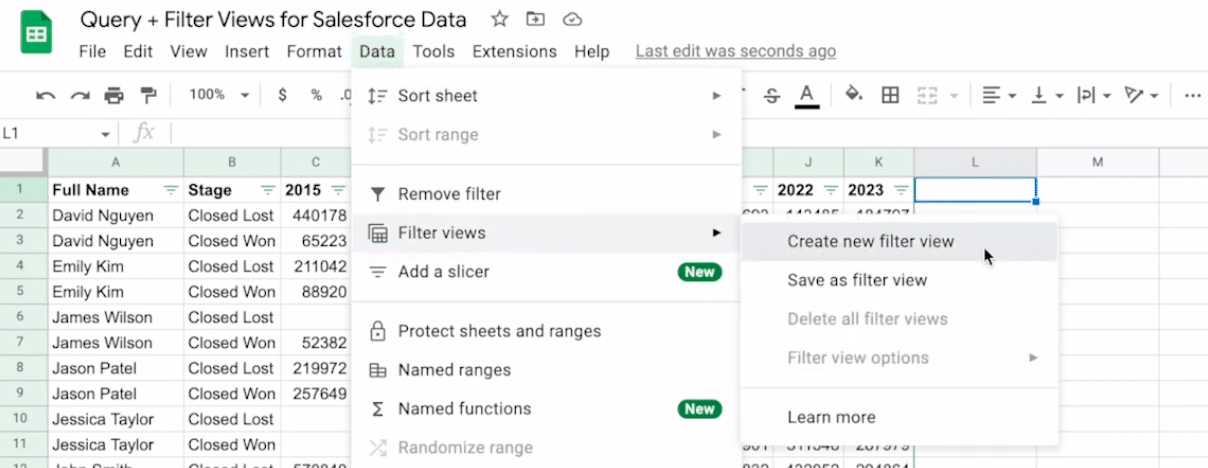Print the spreadsheet
This screenshot has height=468, width=1208.
[114, 95]
